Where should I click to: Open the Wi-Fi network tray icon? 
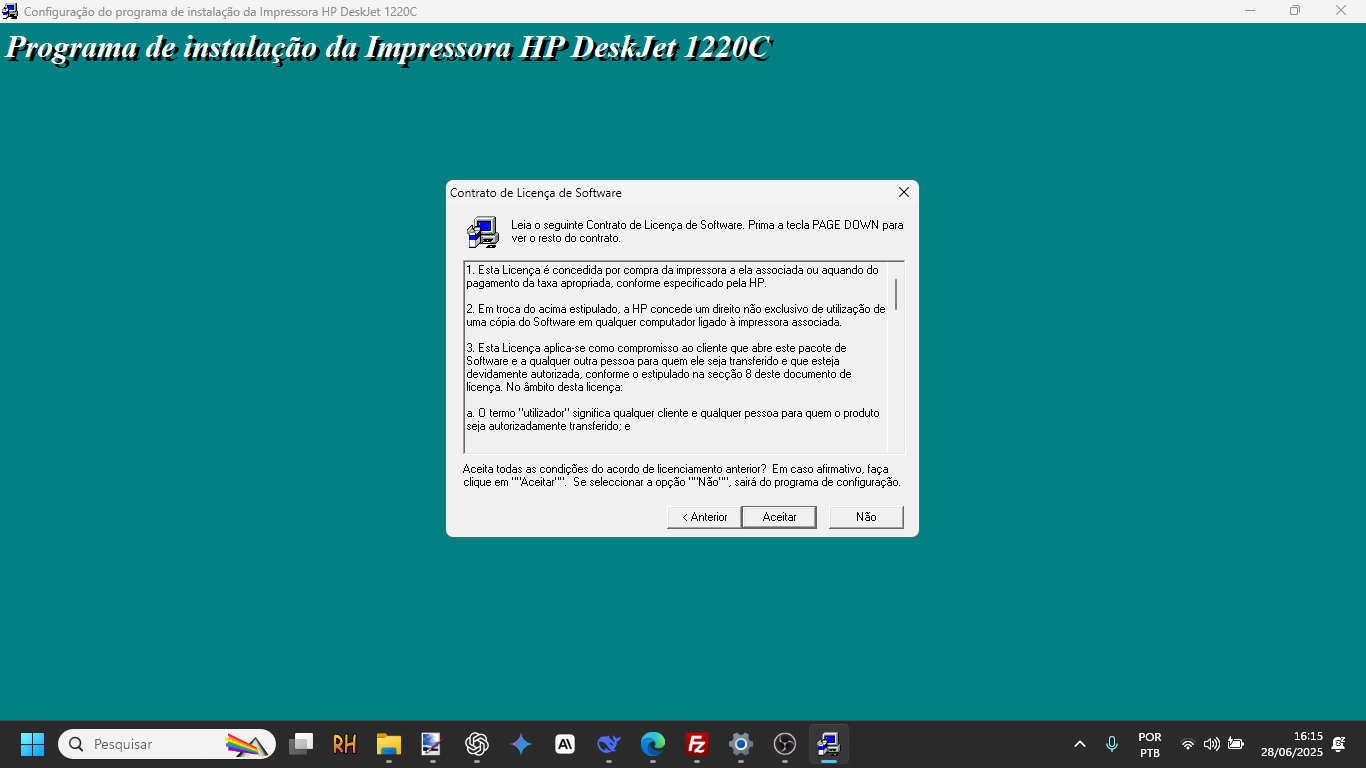click(1188, 744)
